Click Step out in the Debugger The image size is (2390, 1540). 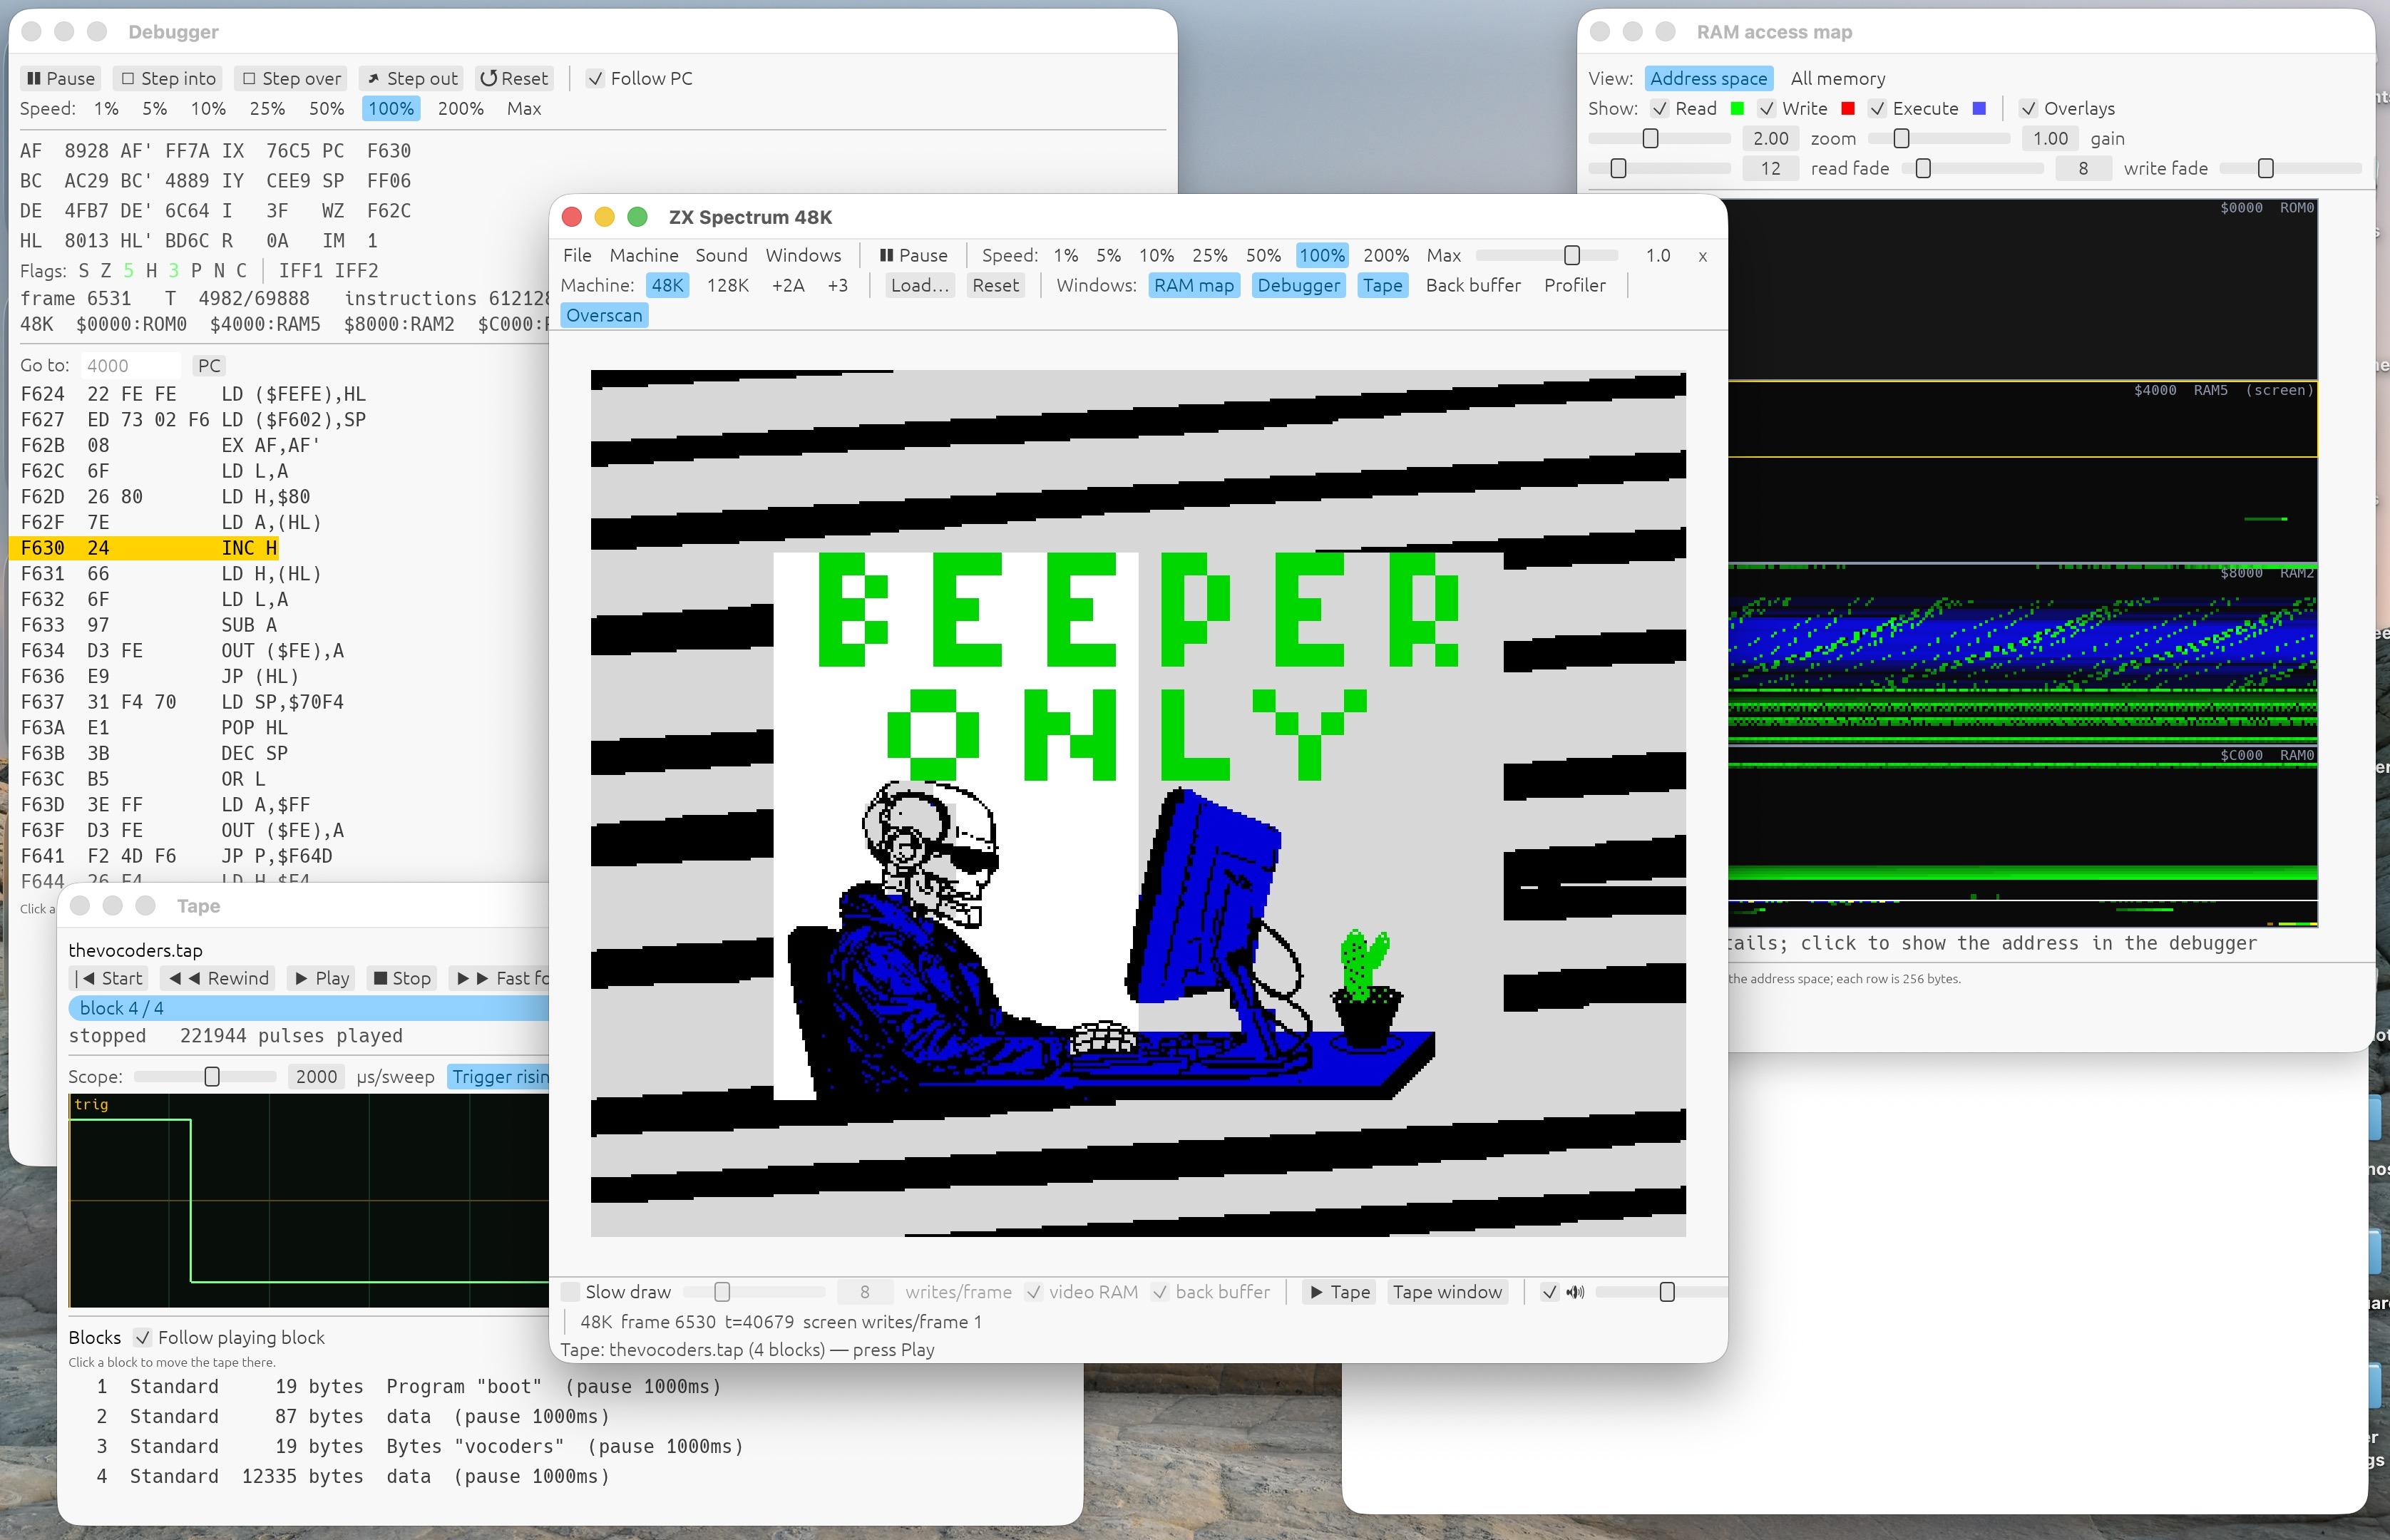click(411, 79)
